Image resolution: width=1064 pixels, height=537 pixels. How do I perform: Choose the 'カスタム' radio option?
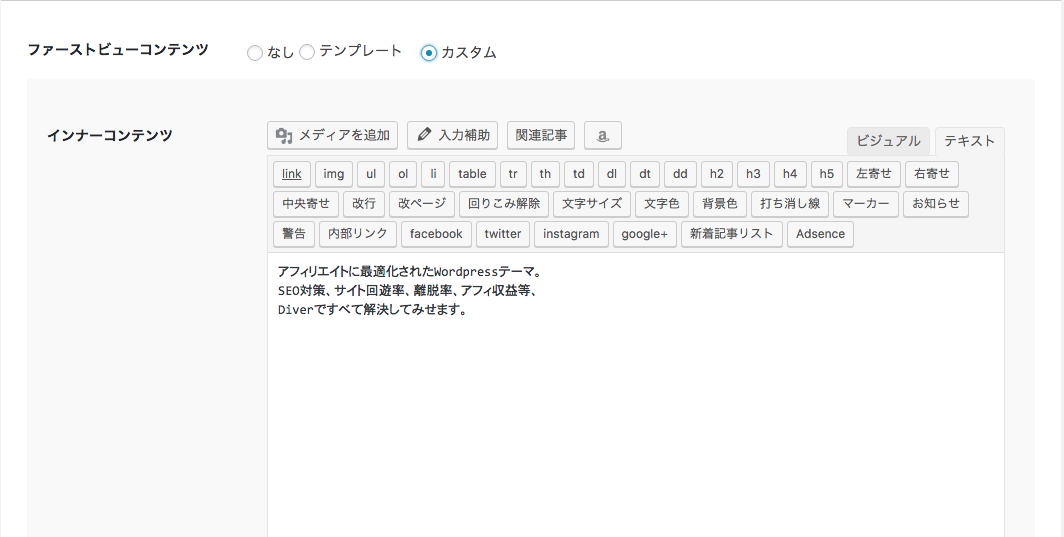click(x=429, y=53)
